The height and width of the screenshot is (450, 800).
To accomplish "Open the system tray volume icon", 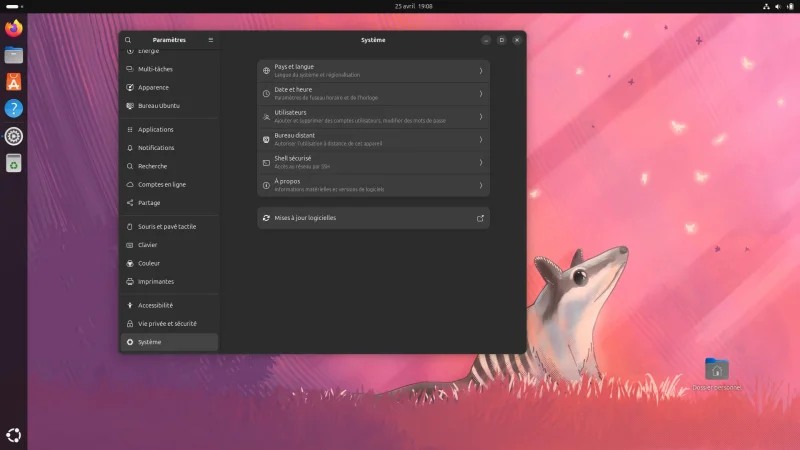I will (778, 7).
